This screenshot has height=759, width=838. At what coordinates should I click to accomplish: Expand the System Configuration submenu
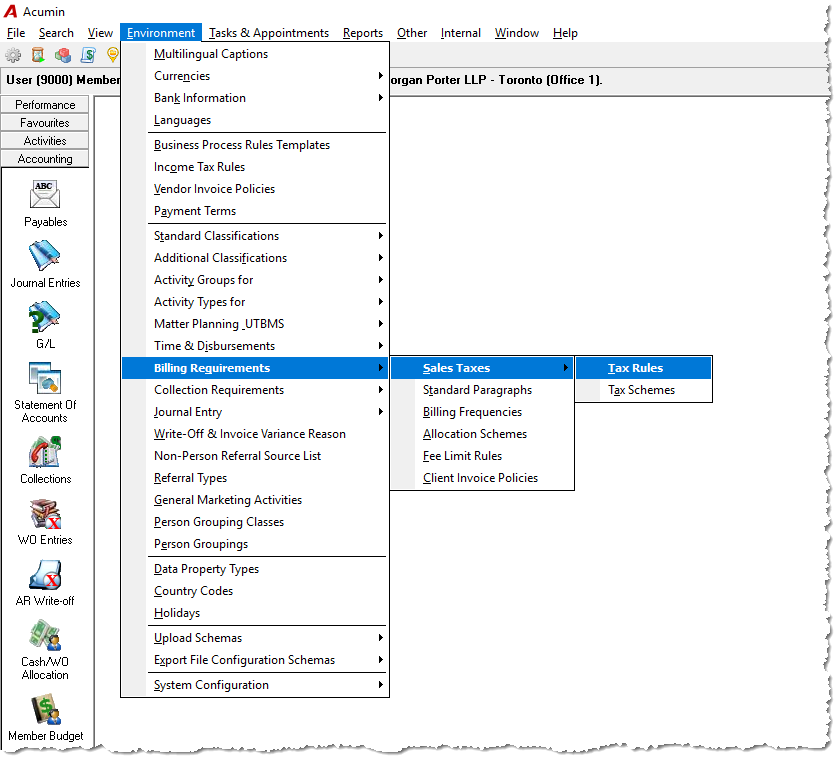254,685
